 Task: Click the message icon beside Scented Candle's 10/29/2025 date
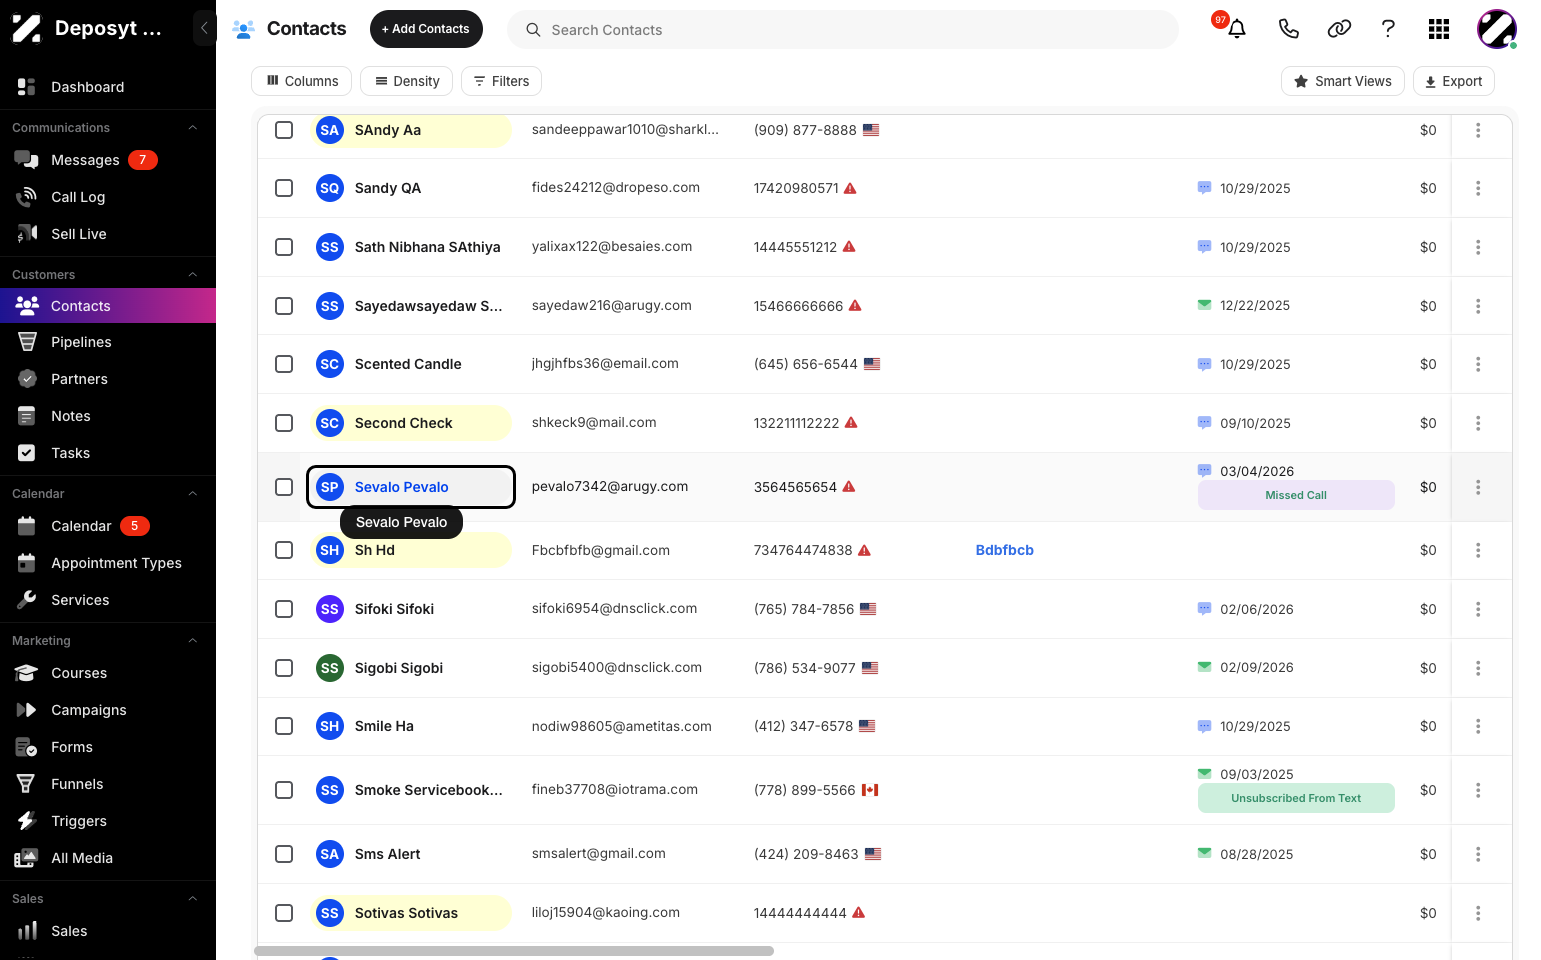1204,364
